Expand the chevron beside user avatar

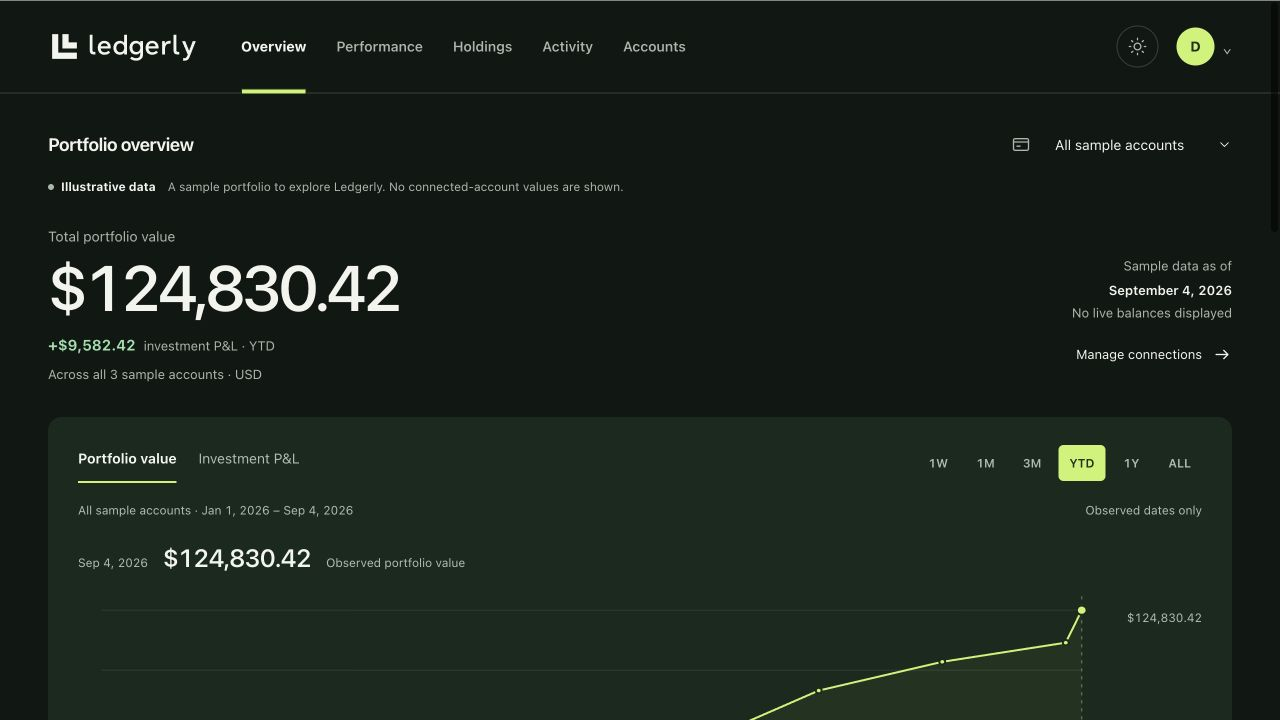[x=1227, y=51]
